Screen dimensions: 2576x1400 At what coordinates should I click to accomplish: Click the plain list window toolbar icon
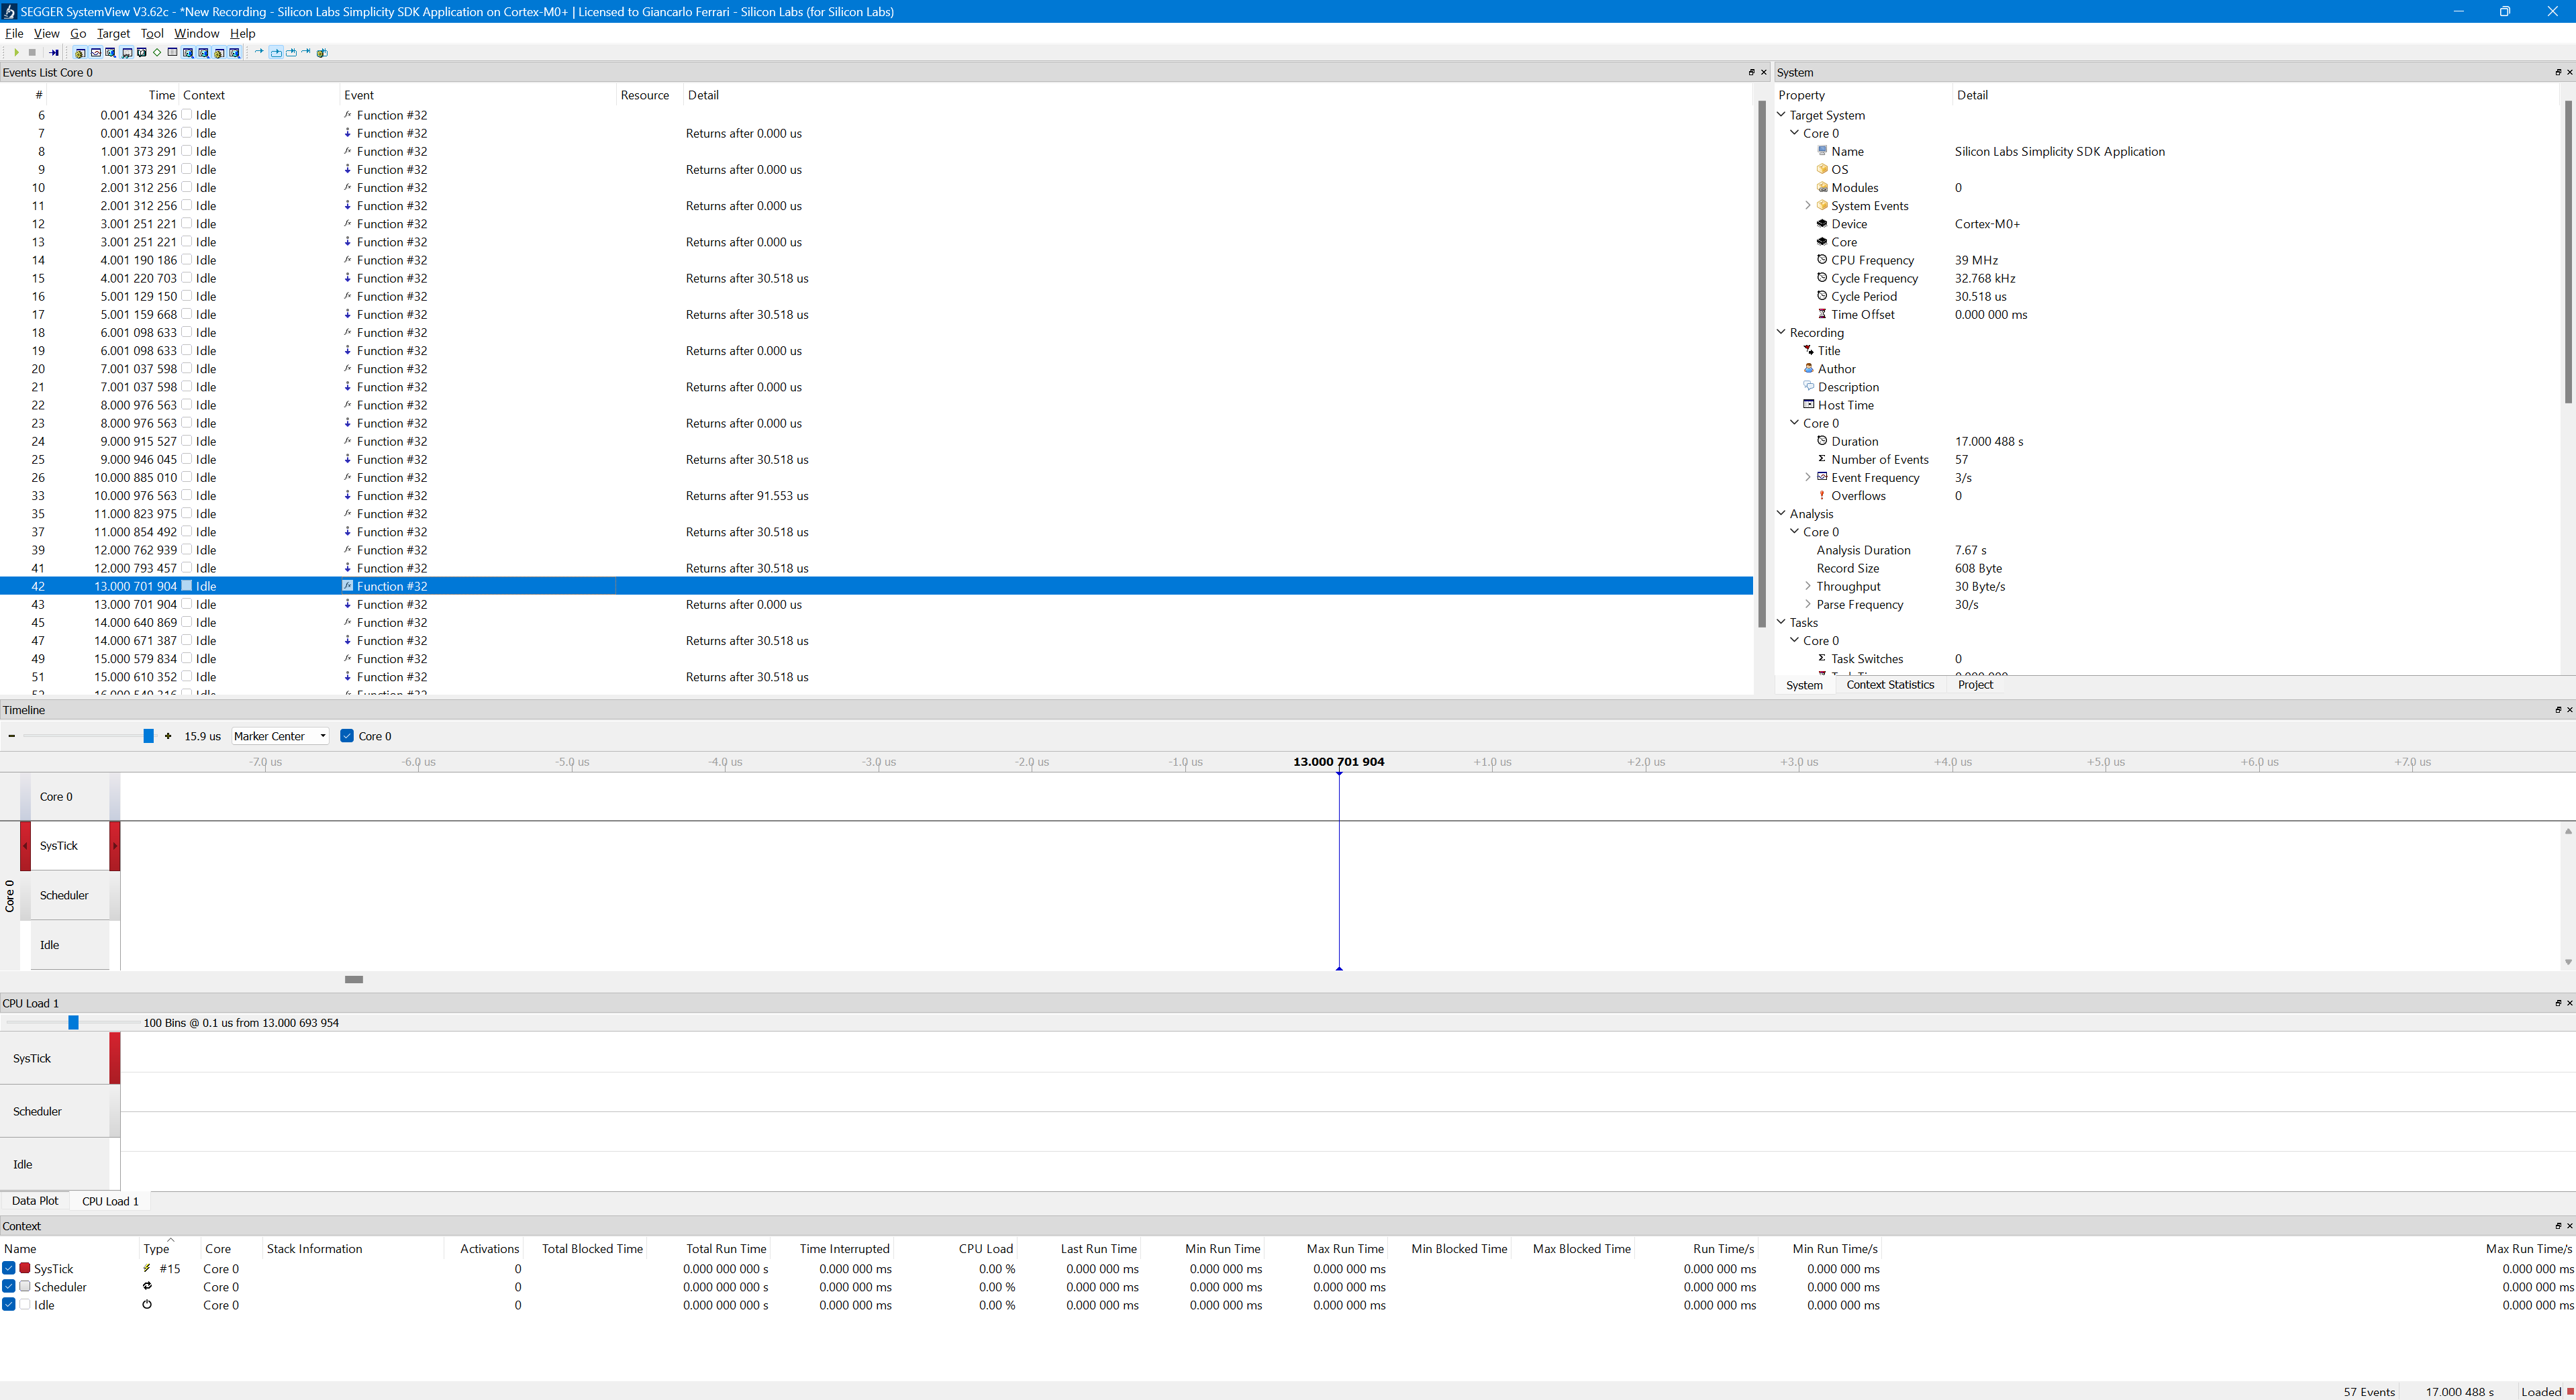click(172, 53)
